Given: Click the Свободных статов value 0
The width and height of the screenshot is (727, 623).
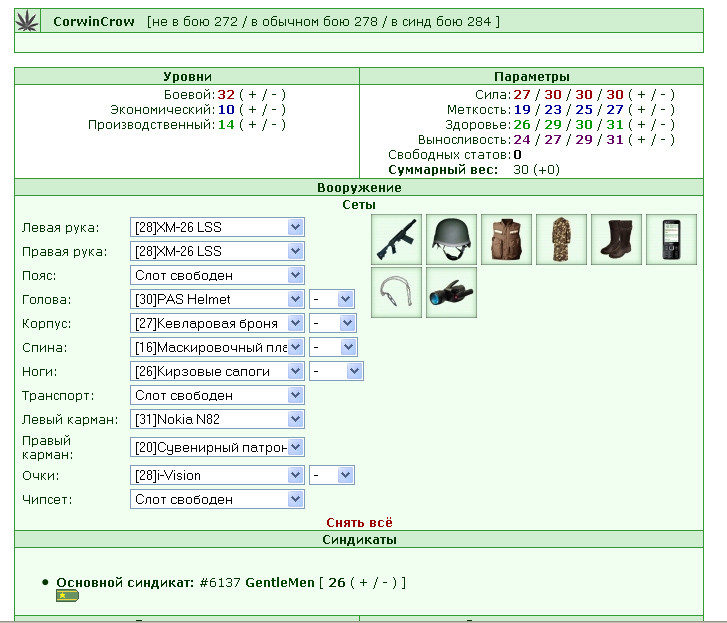Looking at the screenshot, I should coord(517,154).
